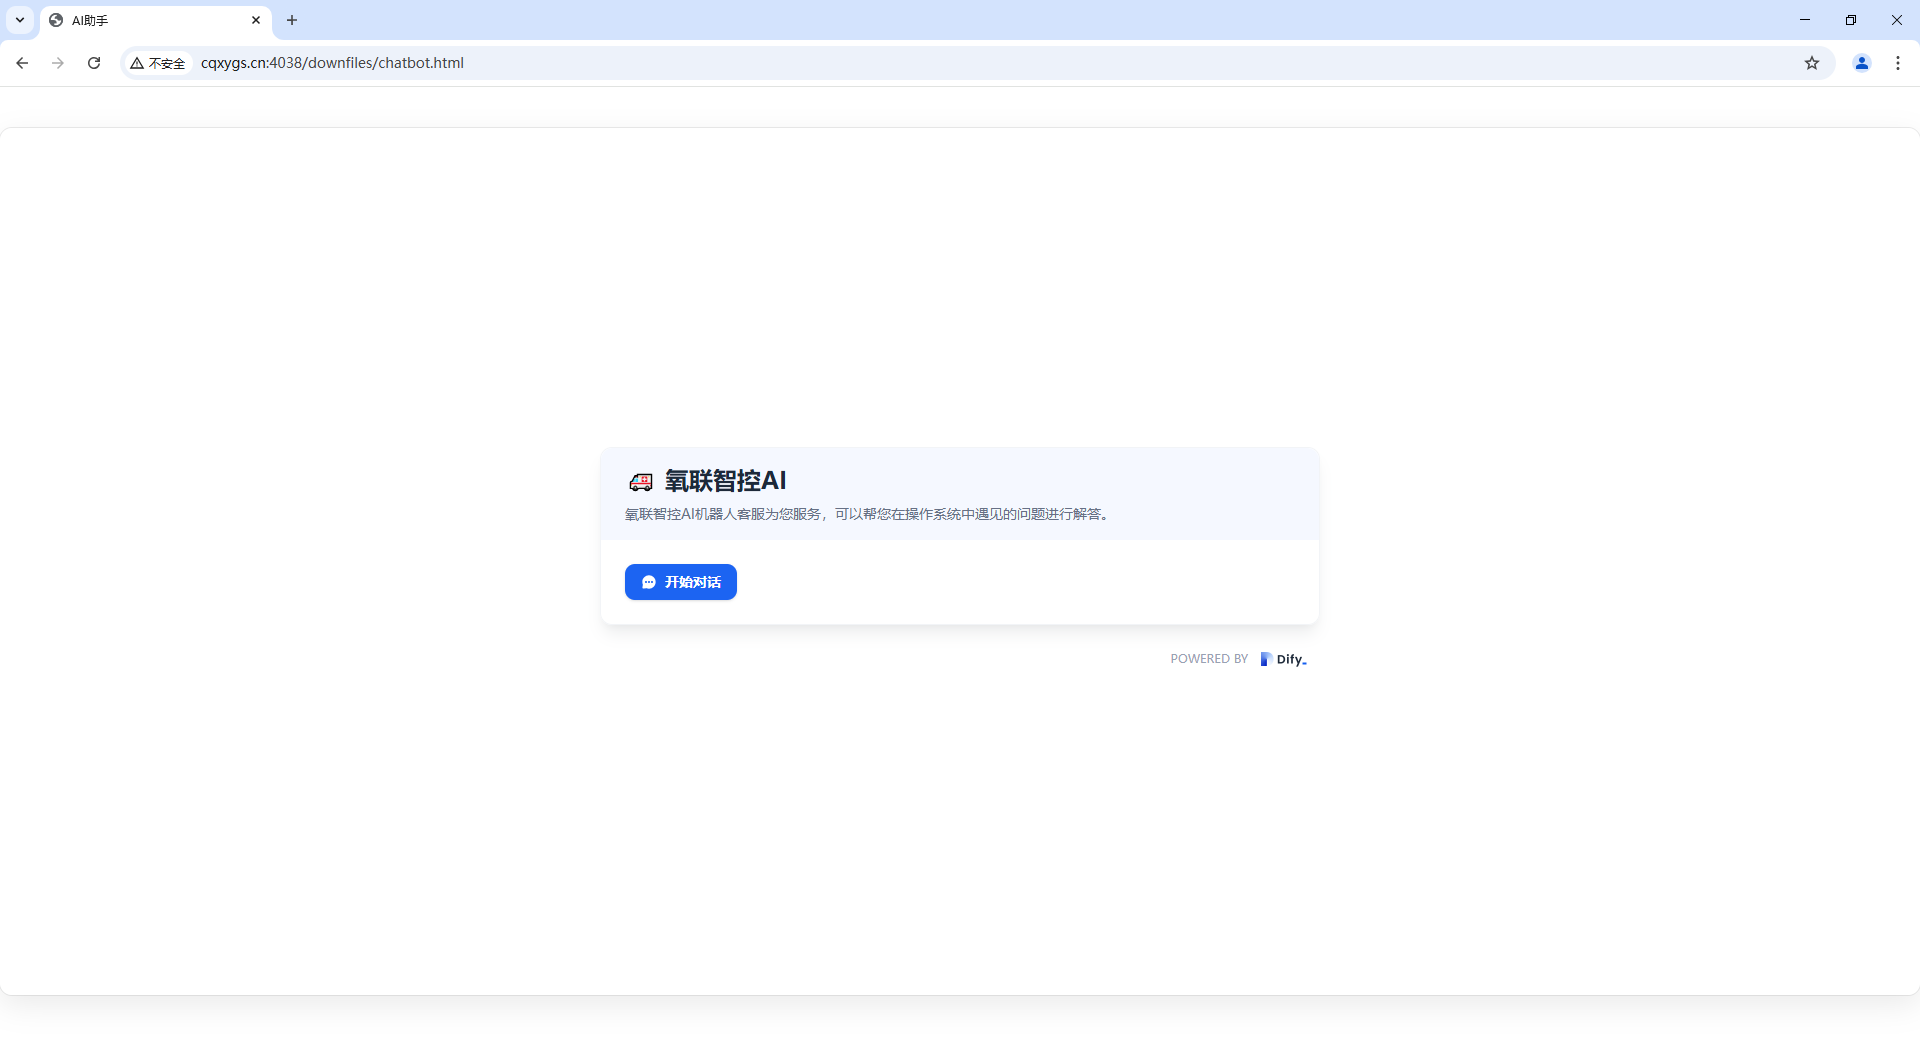Click the POWERED BY text
The image size is (1920, 1050).
point(1209,659)
